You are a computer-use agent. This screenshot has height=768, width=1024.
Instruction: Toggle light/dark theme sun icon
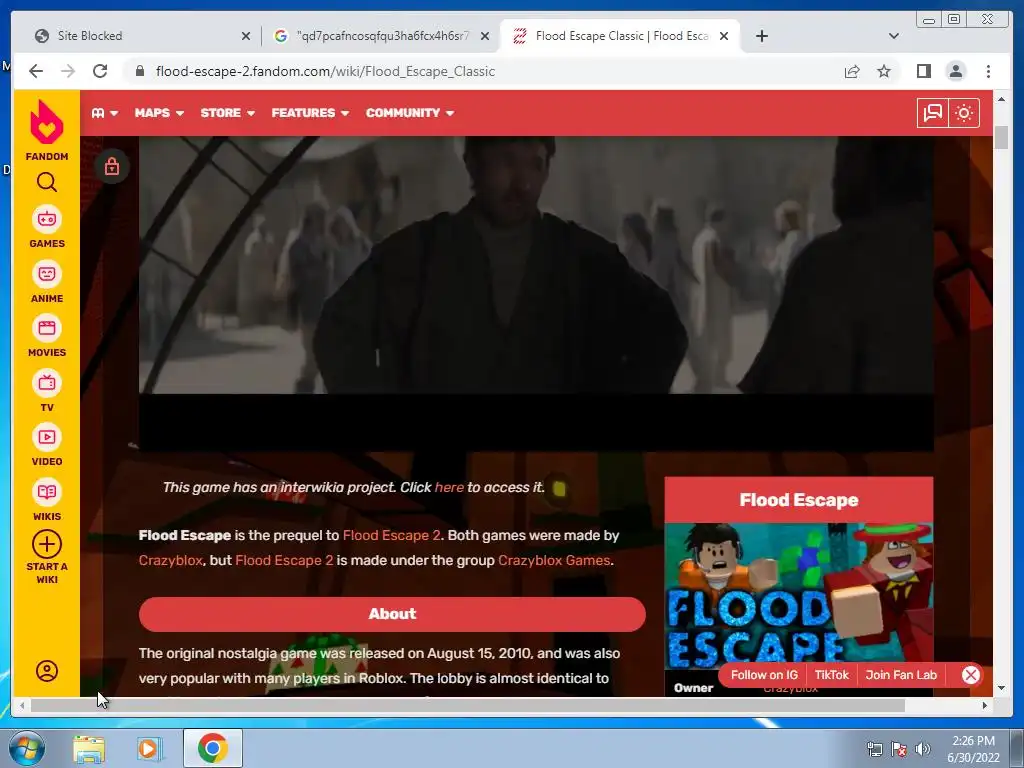pos(964,113)
